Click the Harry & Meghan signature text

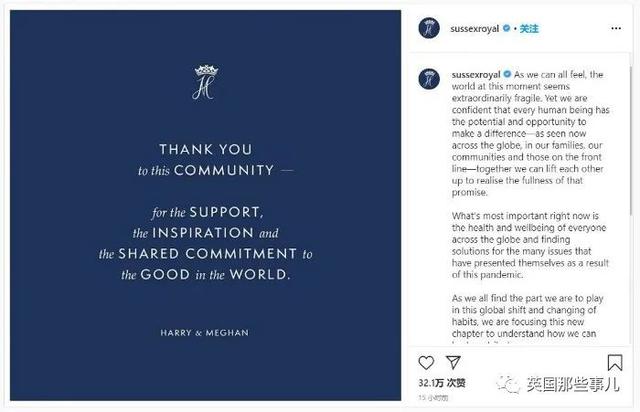click(204, 333)
